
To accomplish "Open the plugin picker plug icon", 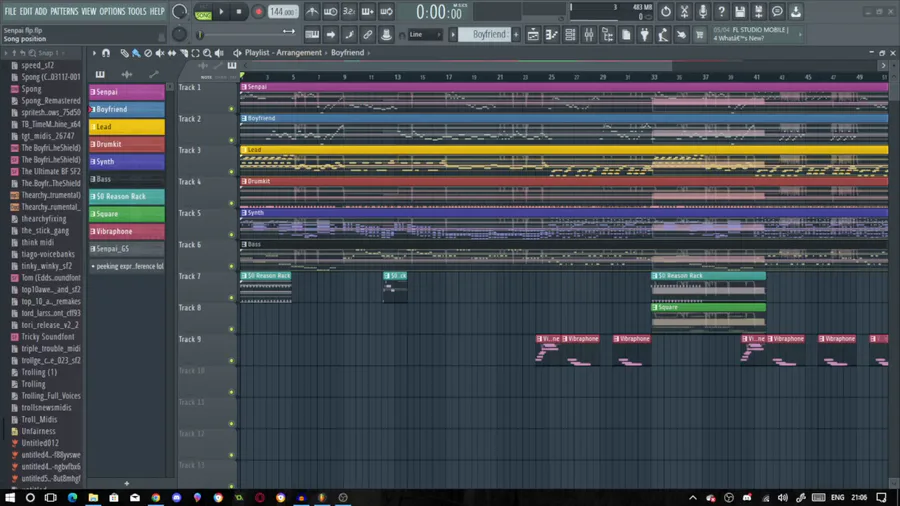I will pyautogui.click(x=645, y=35).
